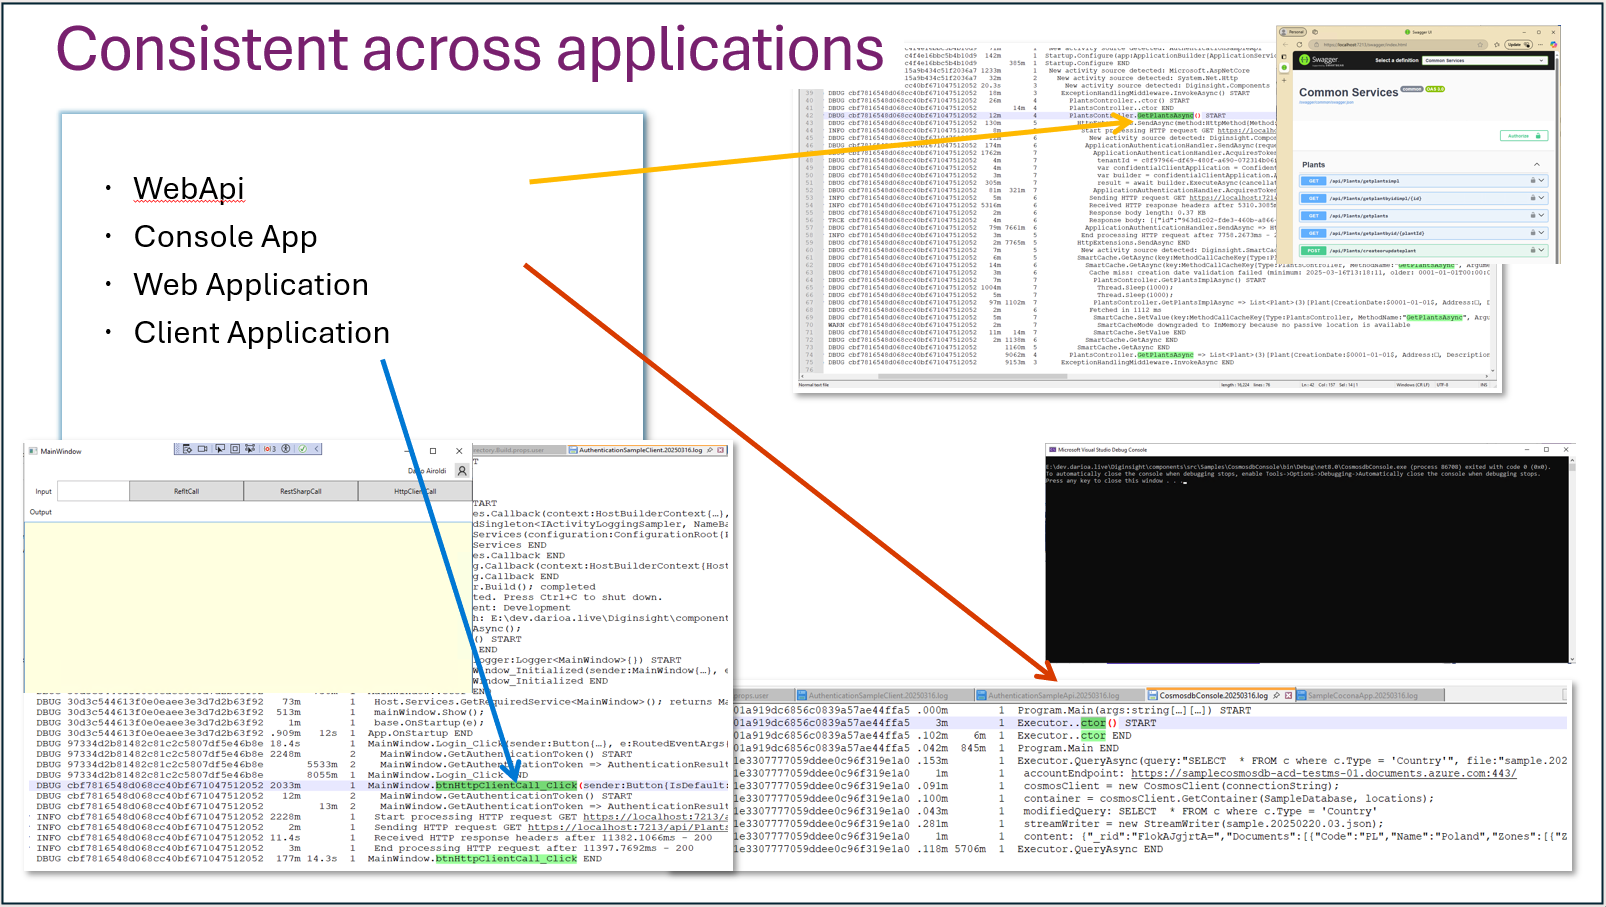Click the RestSharpCall button in MainWindow
Viewport: 1606px width, 907px height.
pos(301,491)
